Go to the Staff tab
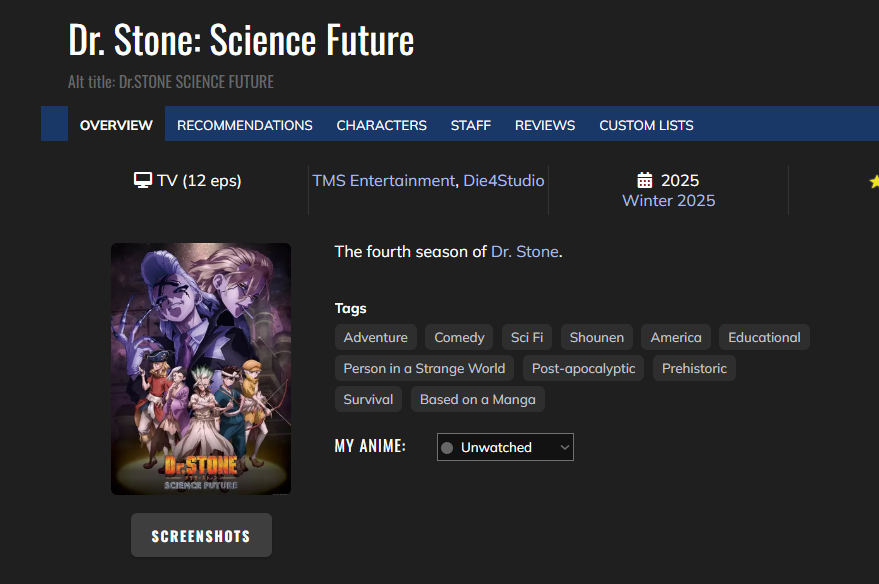 click(471, 125)
